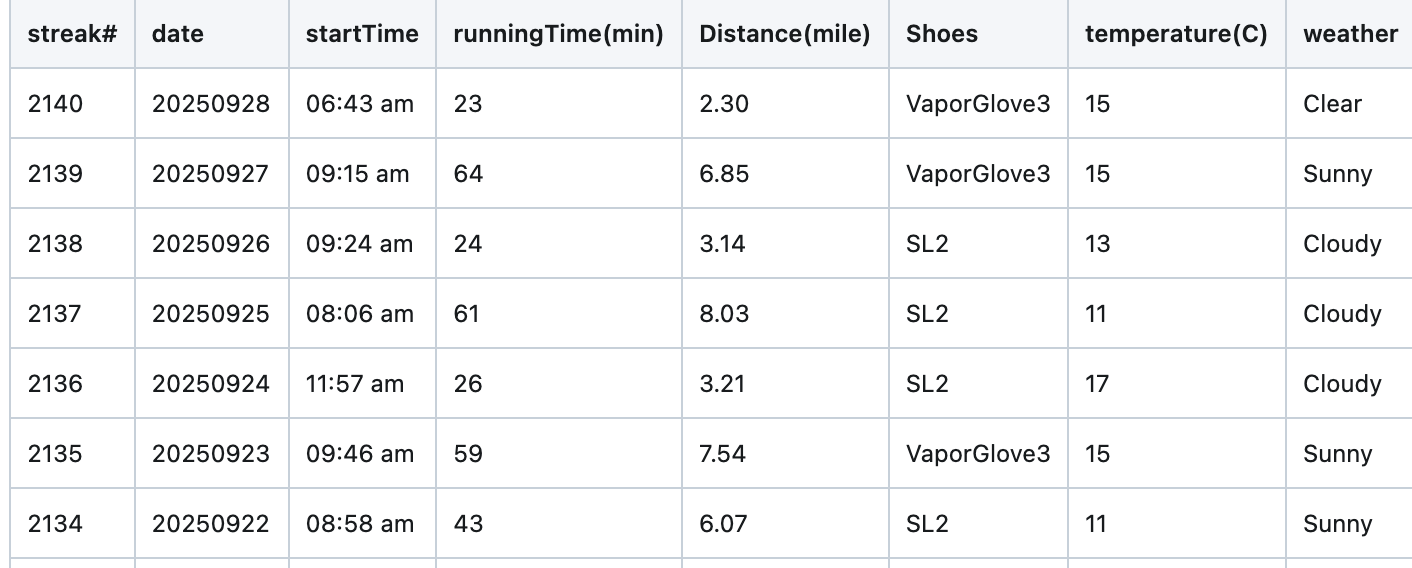Select the 7.54 distance cell
The image size is (1412, 568).
[x=723, y=454]
